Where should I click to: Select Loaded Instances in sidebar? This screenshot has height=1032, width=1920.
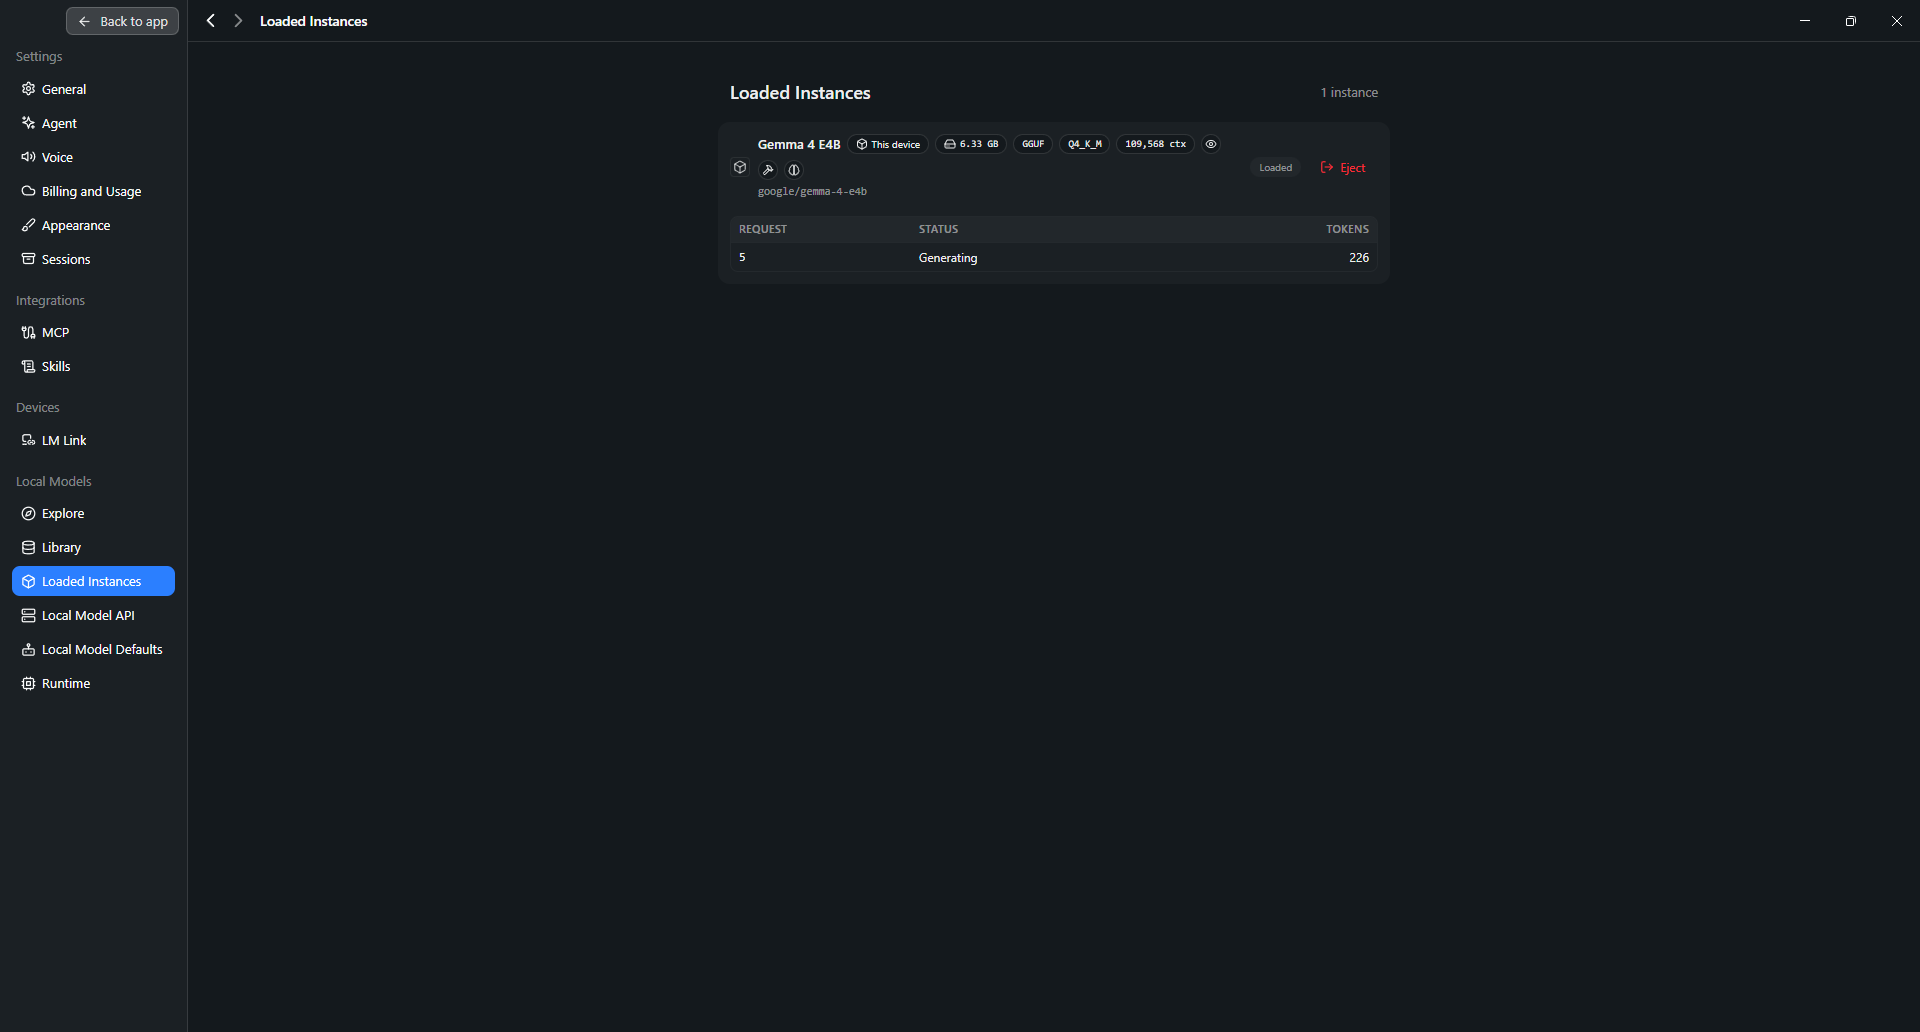[x=93, y=581]
